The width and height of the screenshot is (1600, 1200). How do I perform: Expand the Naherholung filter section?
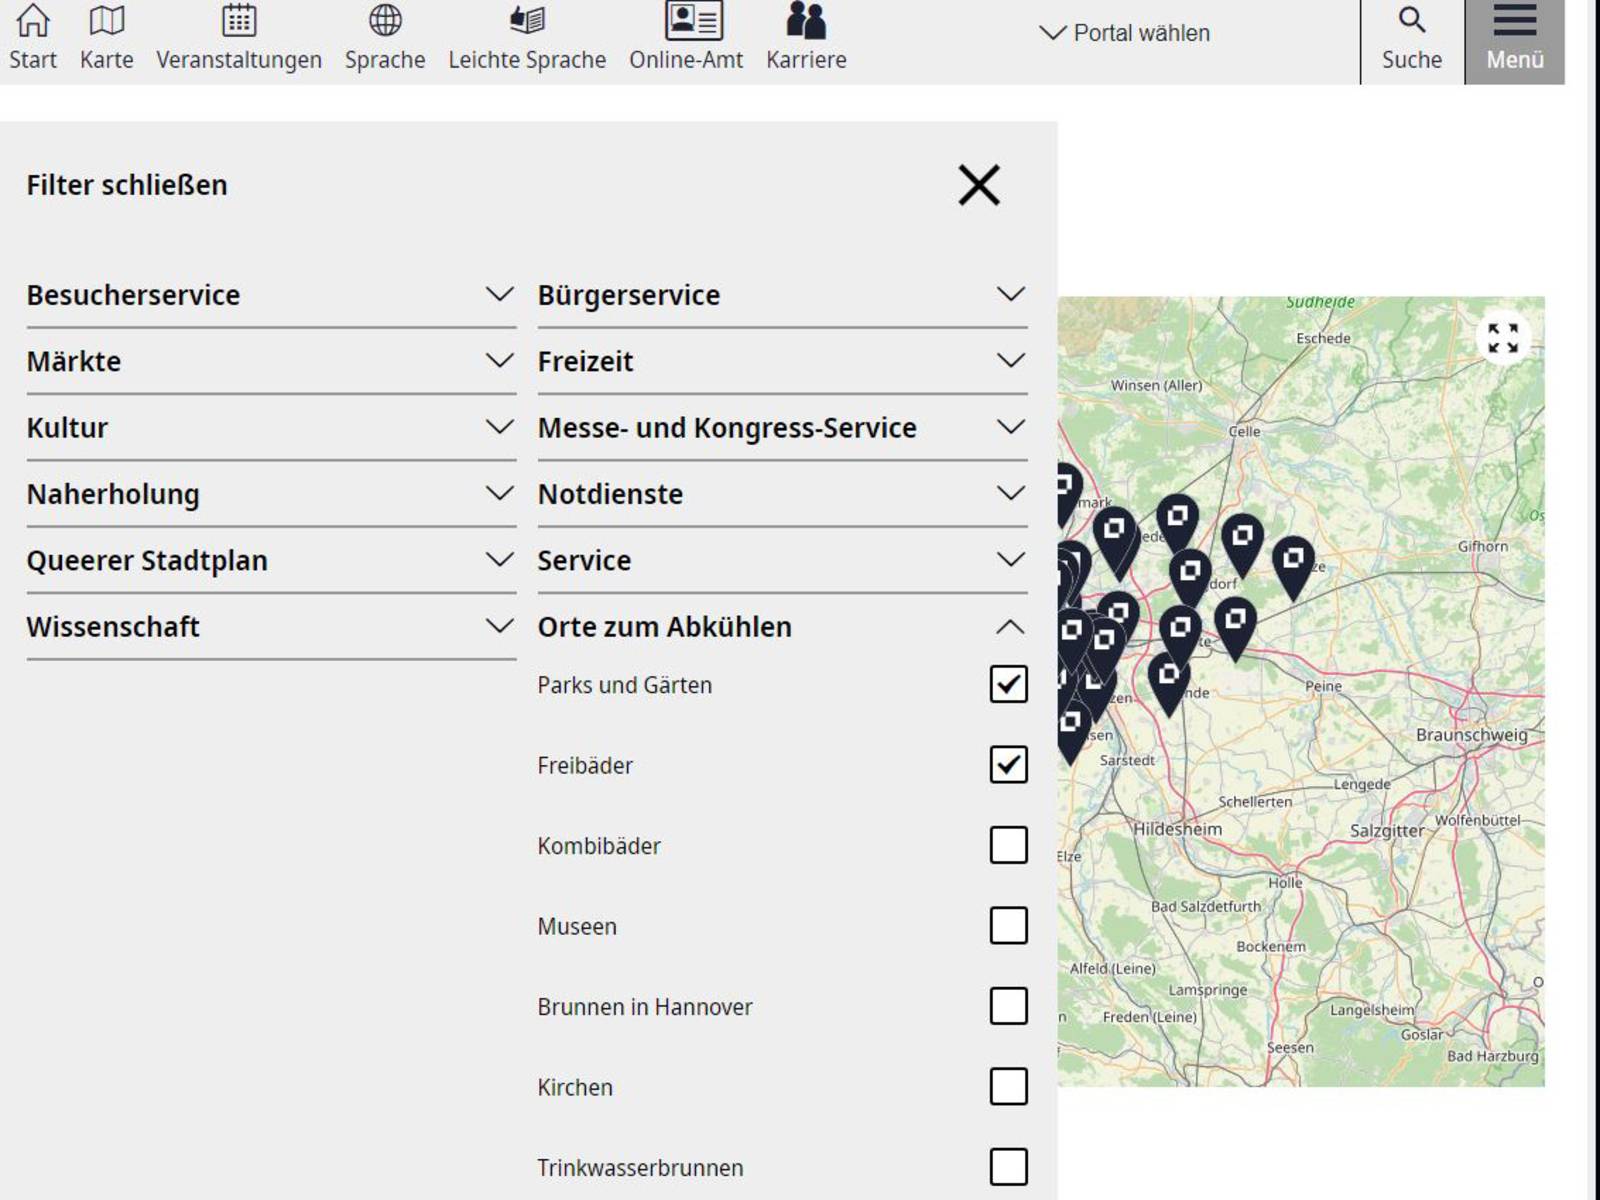coord(271,494)
